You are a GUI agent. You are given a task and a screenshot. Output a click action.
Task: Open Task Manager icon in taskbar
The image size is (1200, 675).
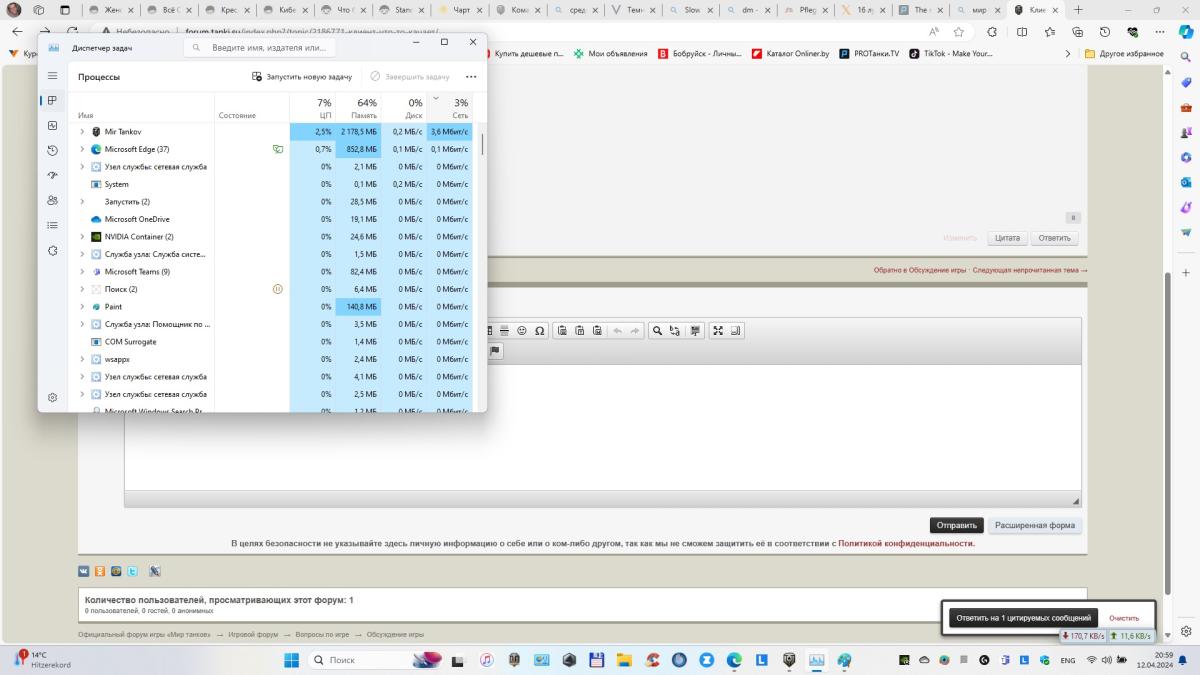816,660
